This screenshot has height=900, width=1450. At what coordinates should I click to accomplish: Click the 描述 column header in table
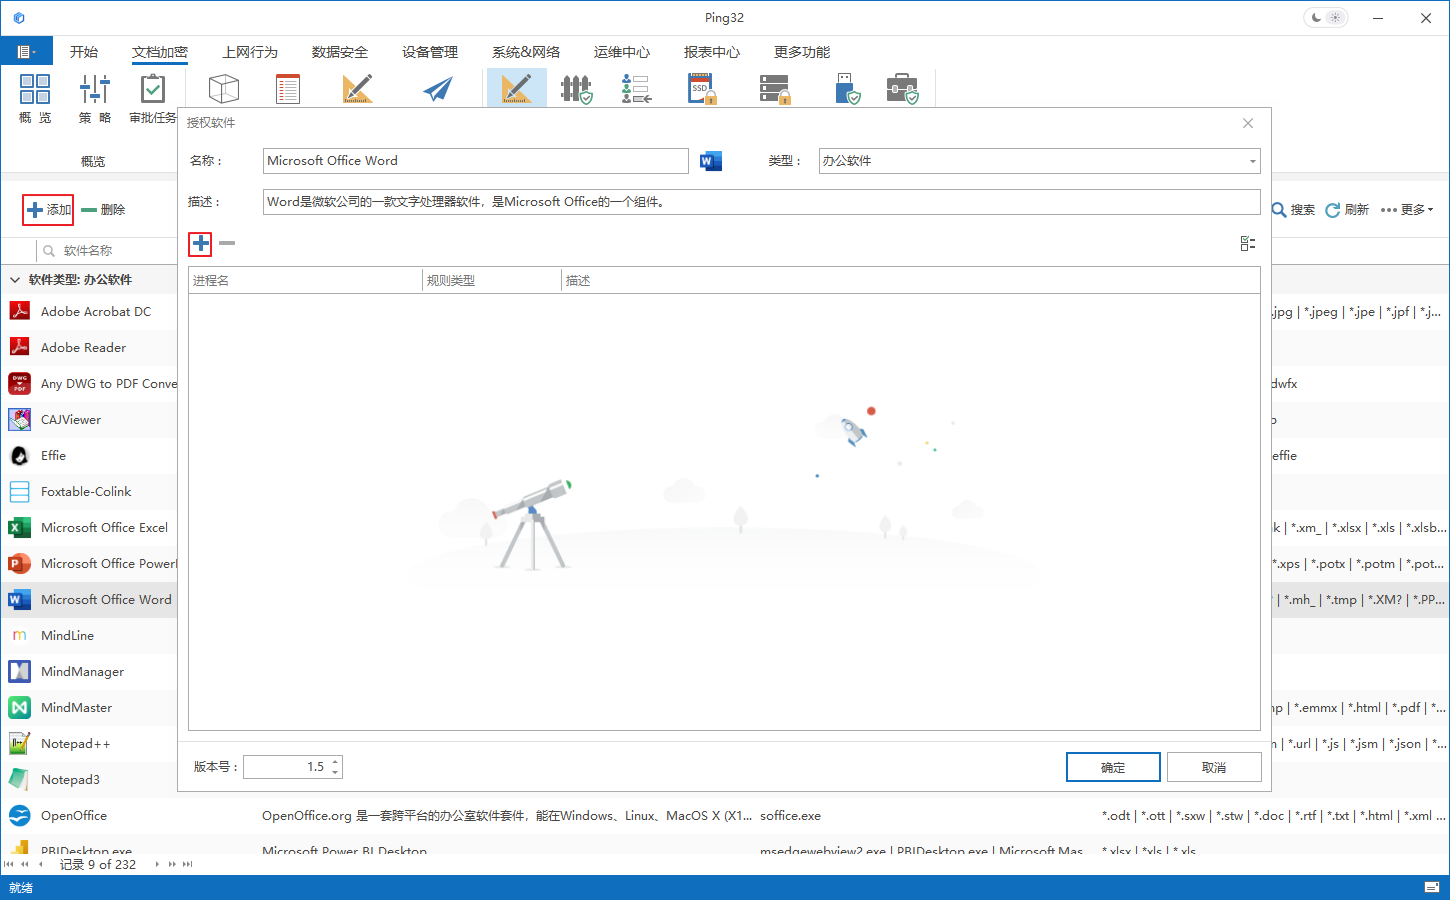[x=910, y=281]
